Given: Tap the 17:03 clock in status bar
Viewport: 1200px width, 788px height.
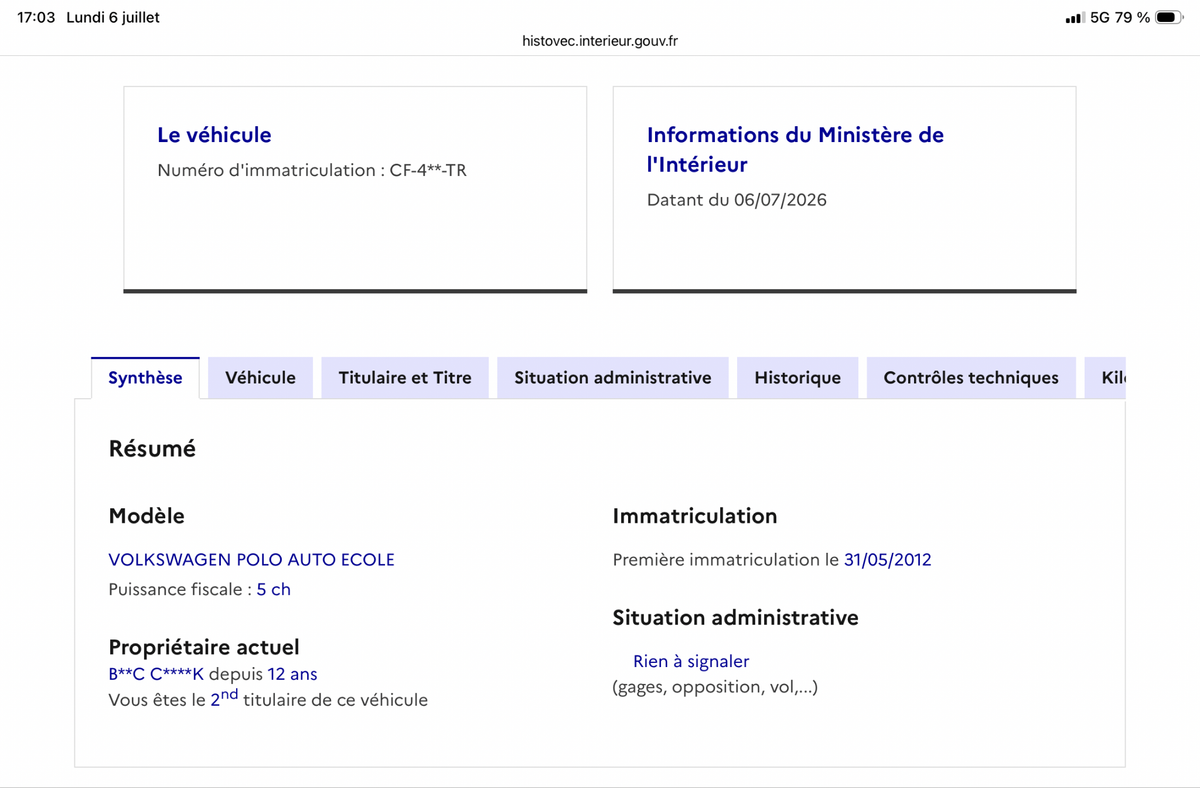Looking at the screenshot, I should pyautogui.click(x=36, y=17).
